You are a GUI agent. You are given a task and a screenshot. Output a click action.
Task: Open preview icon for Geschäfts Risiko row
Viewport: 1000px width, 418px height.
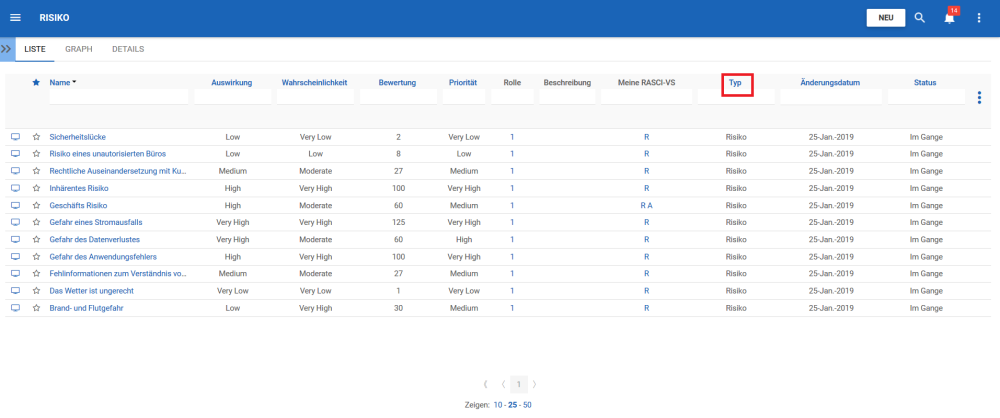click(x=15, y=205)
